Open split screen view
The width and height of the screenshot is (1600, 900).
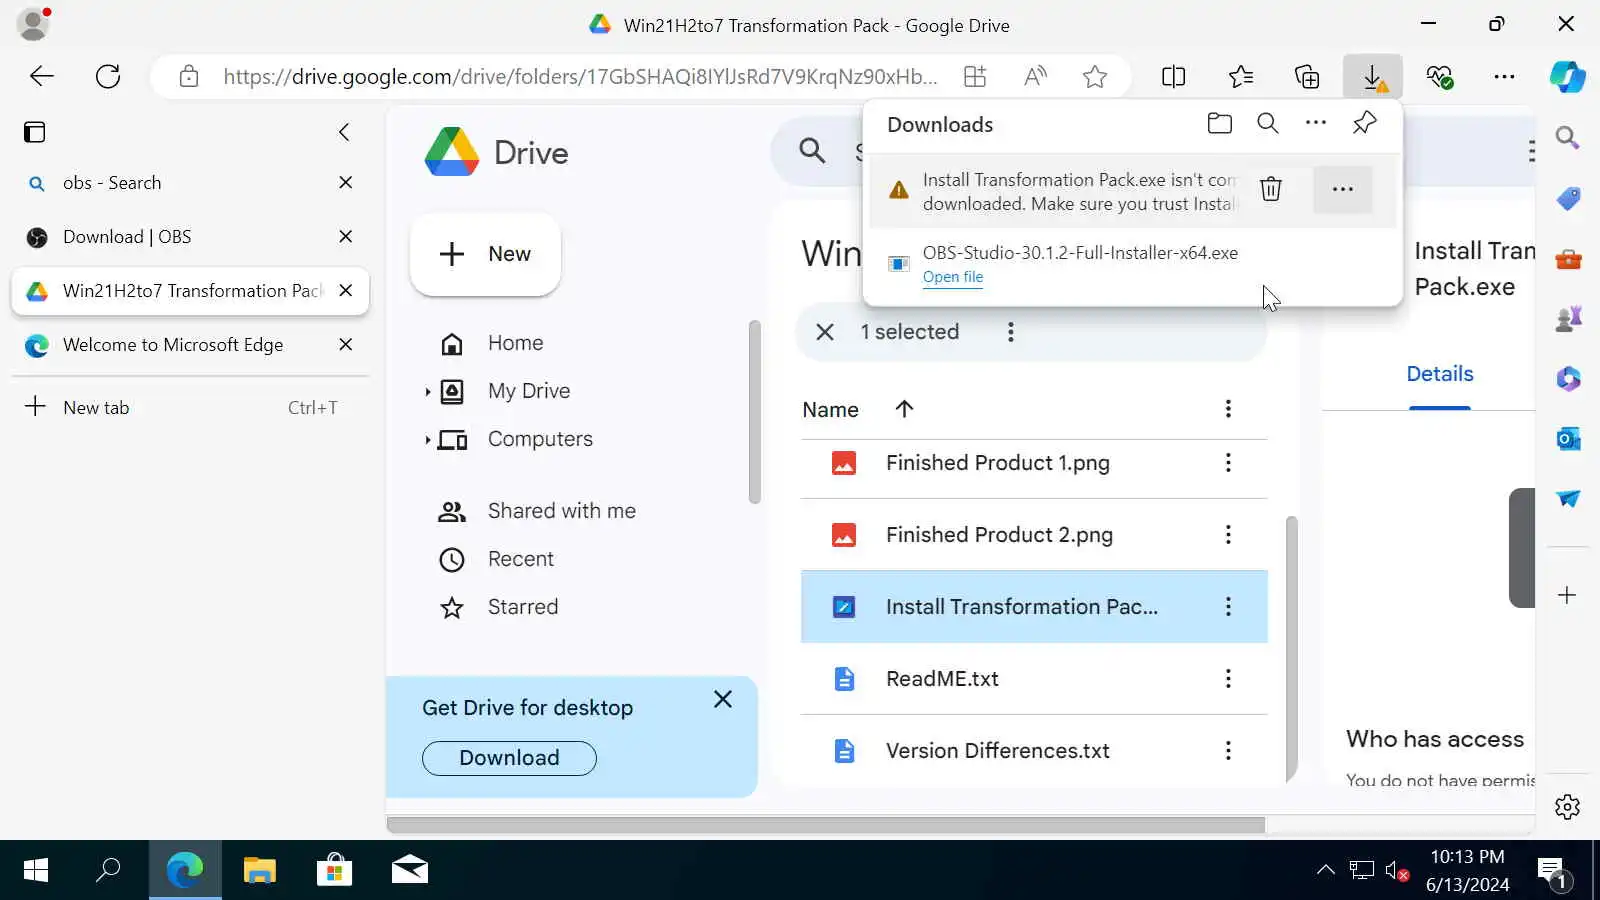point(1174,76)
